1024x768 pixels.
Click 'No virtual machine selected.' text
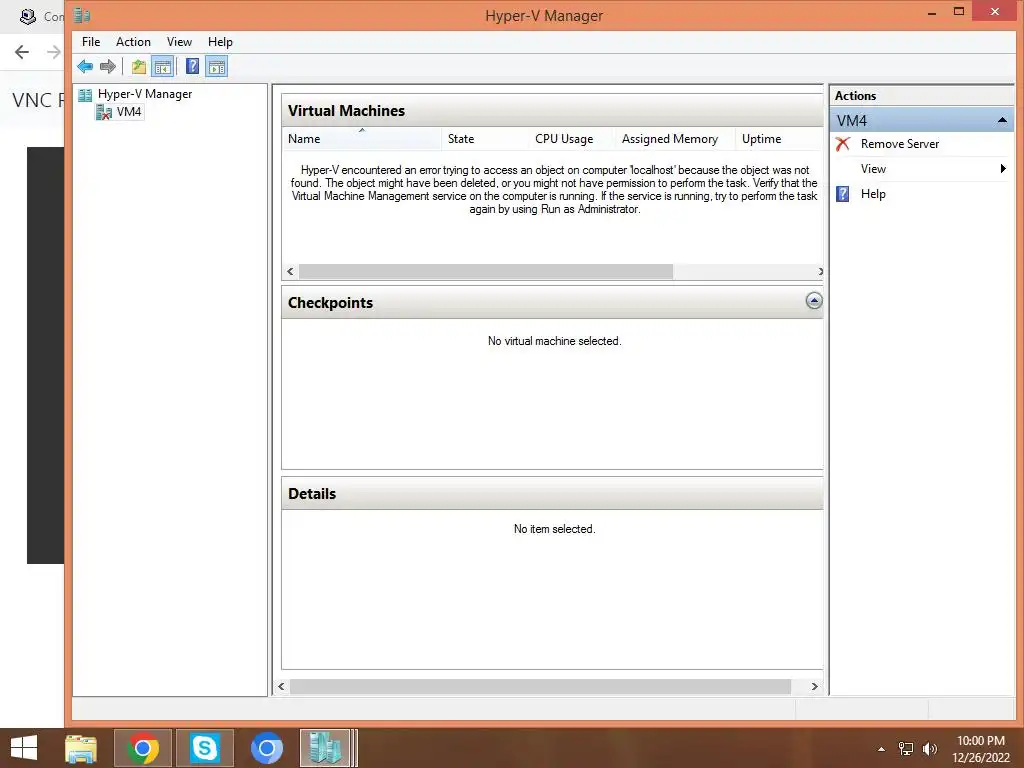pyautogui.click(x=554, y=341)
